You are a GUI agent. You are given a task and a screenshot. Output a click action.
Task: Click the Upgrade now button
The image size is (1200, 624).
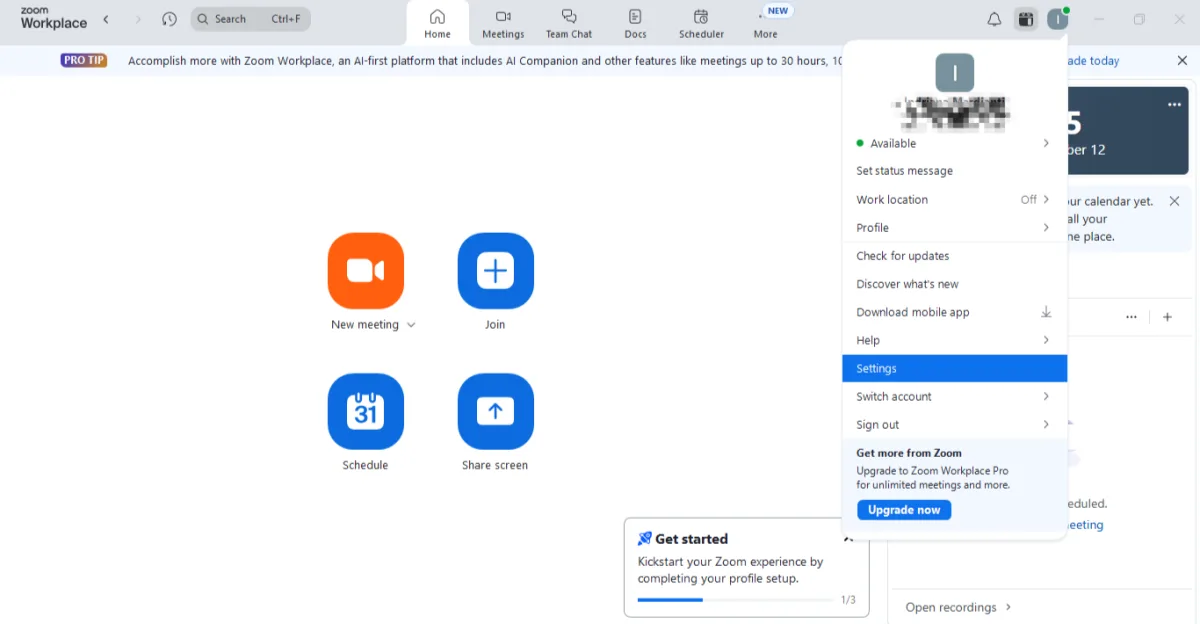(904, 510)
